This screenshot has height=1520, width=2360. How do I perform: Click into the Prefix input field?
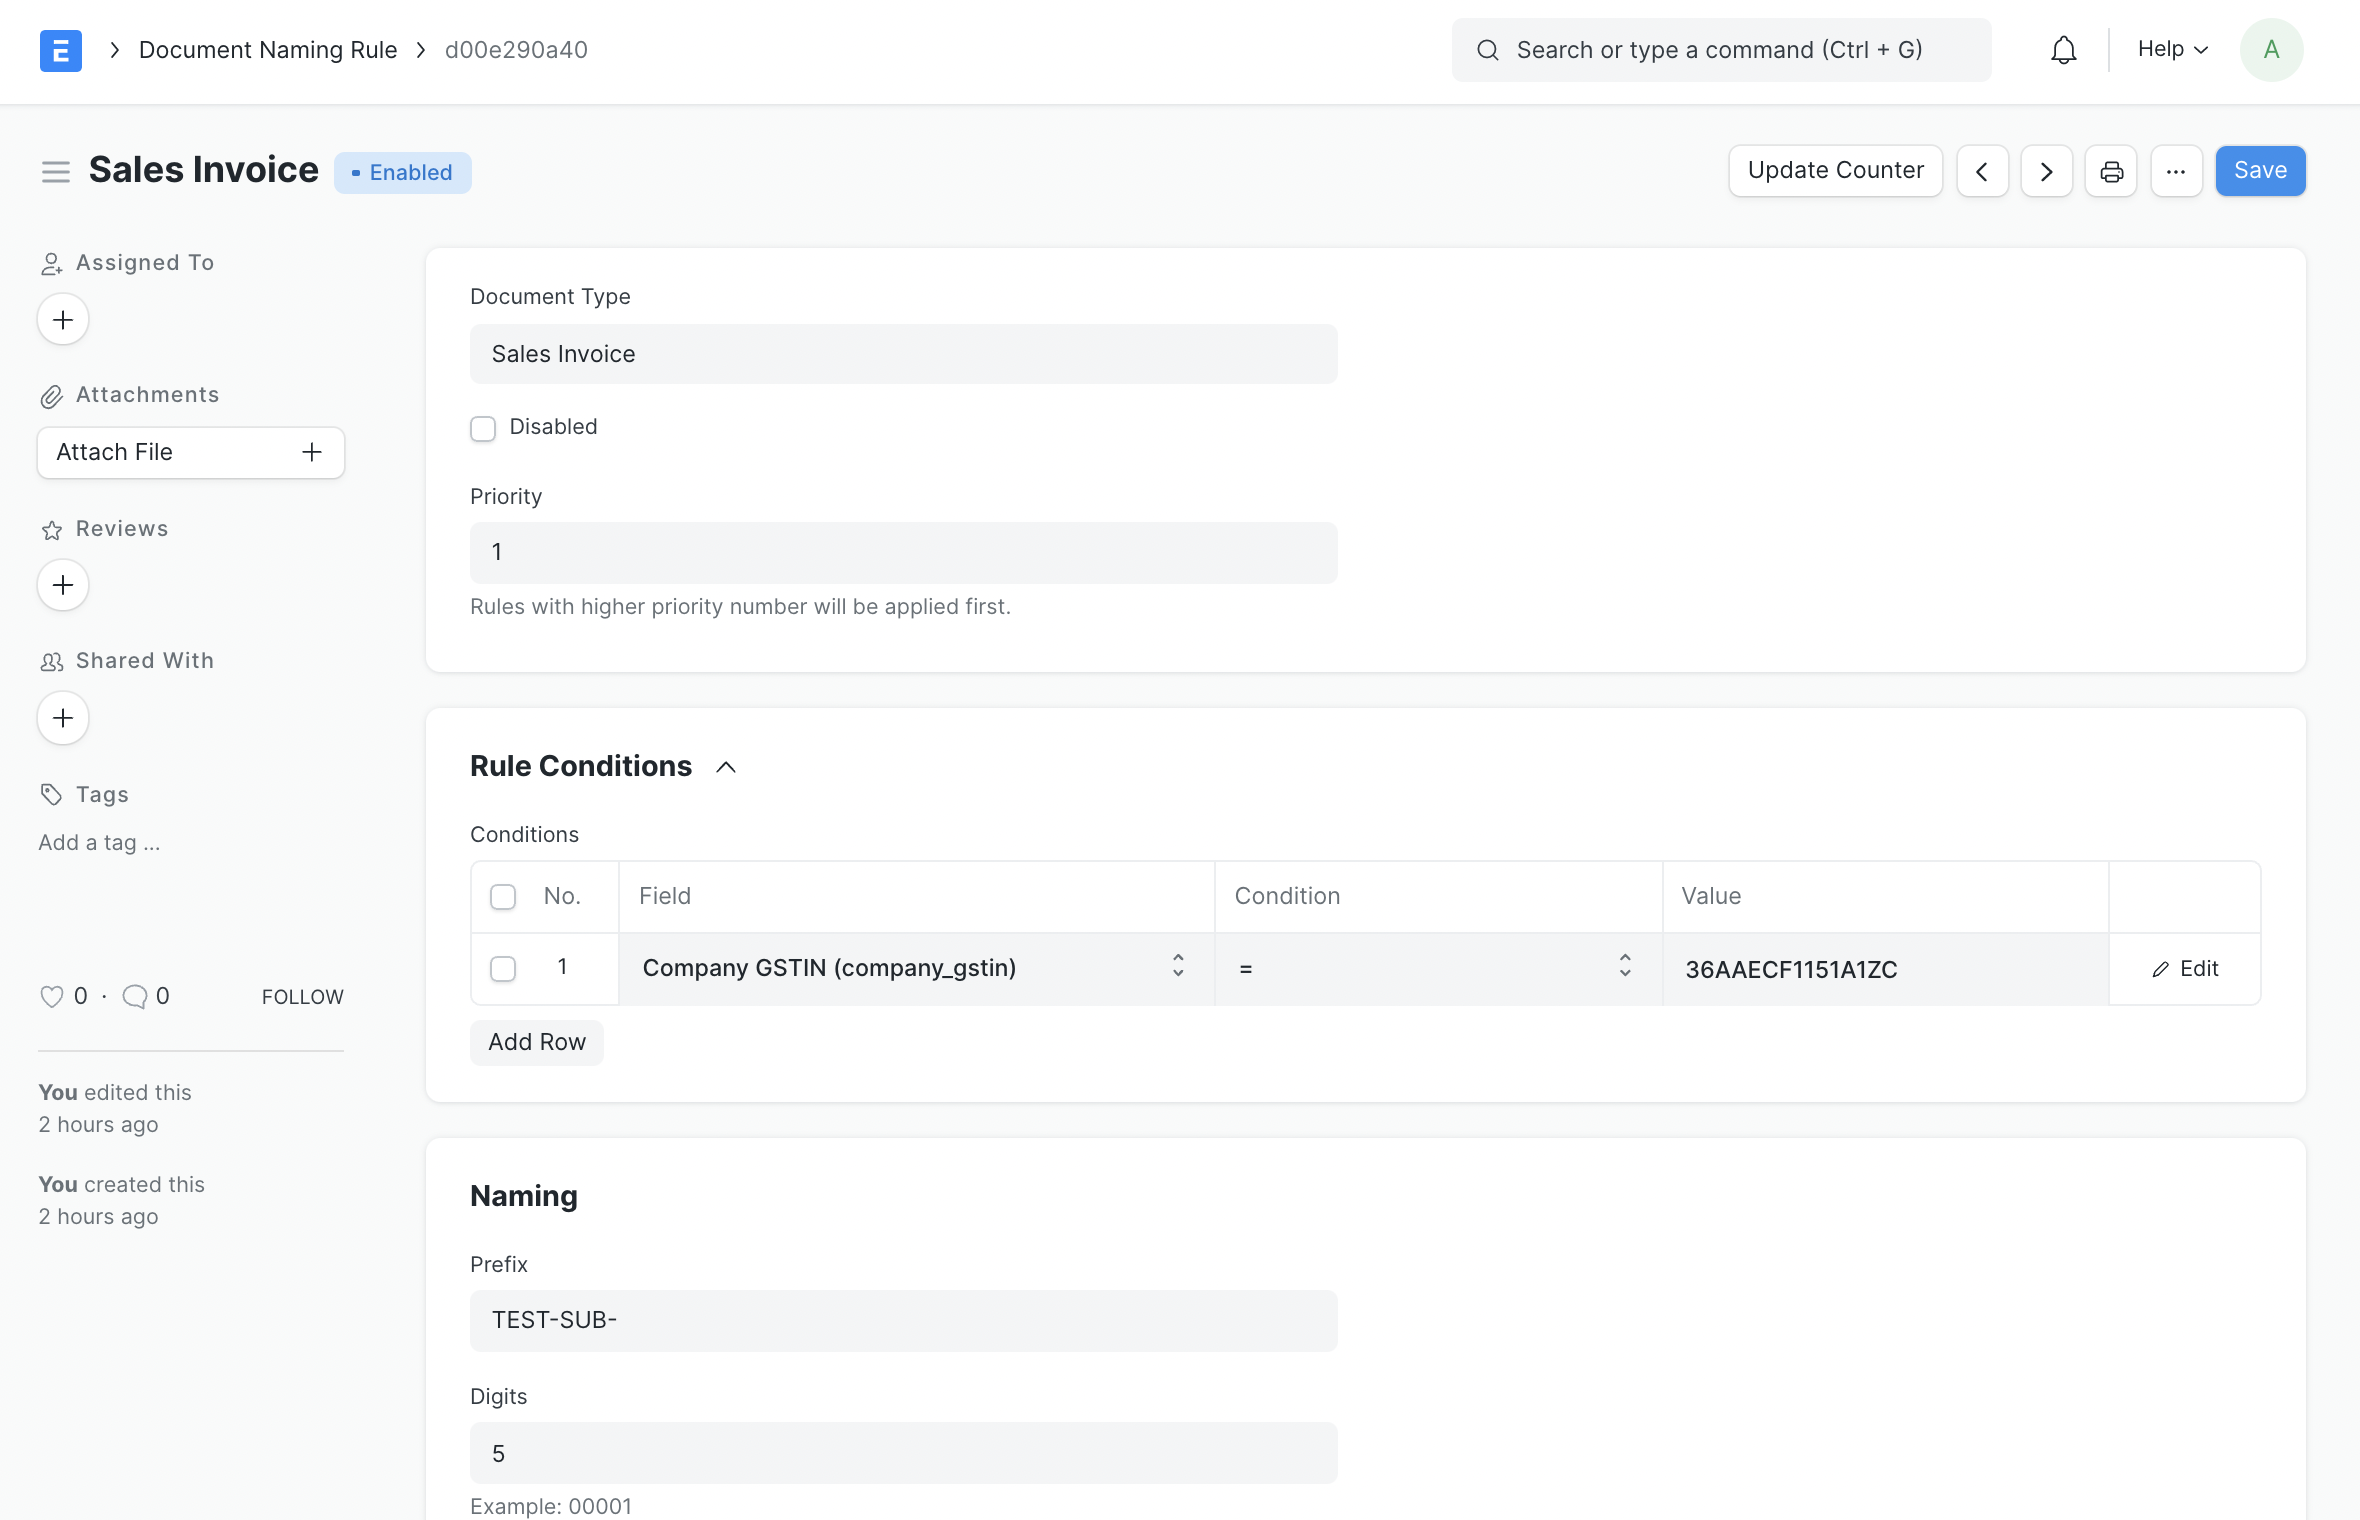click(x=903, y=1320)
